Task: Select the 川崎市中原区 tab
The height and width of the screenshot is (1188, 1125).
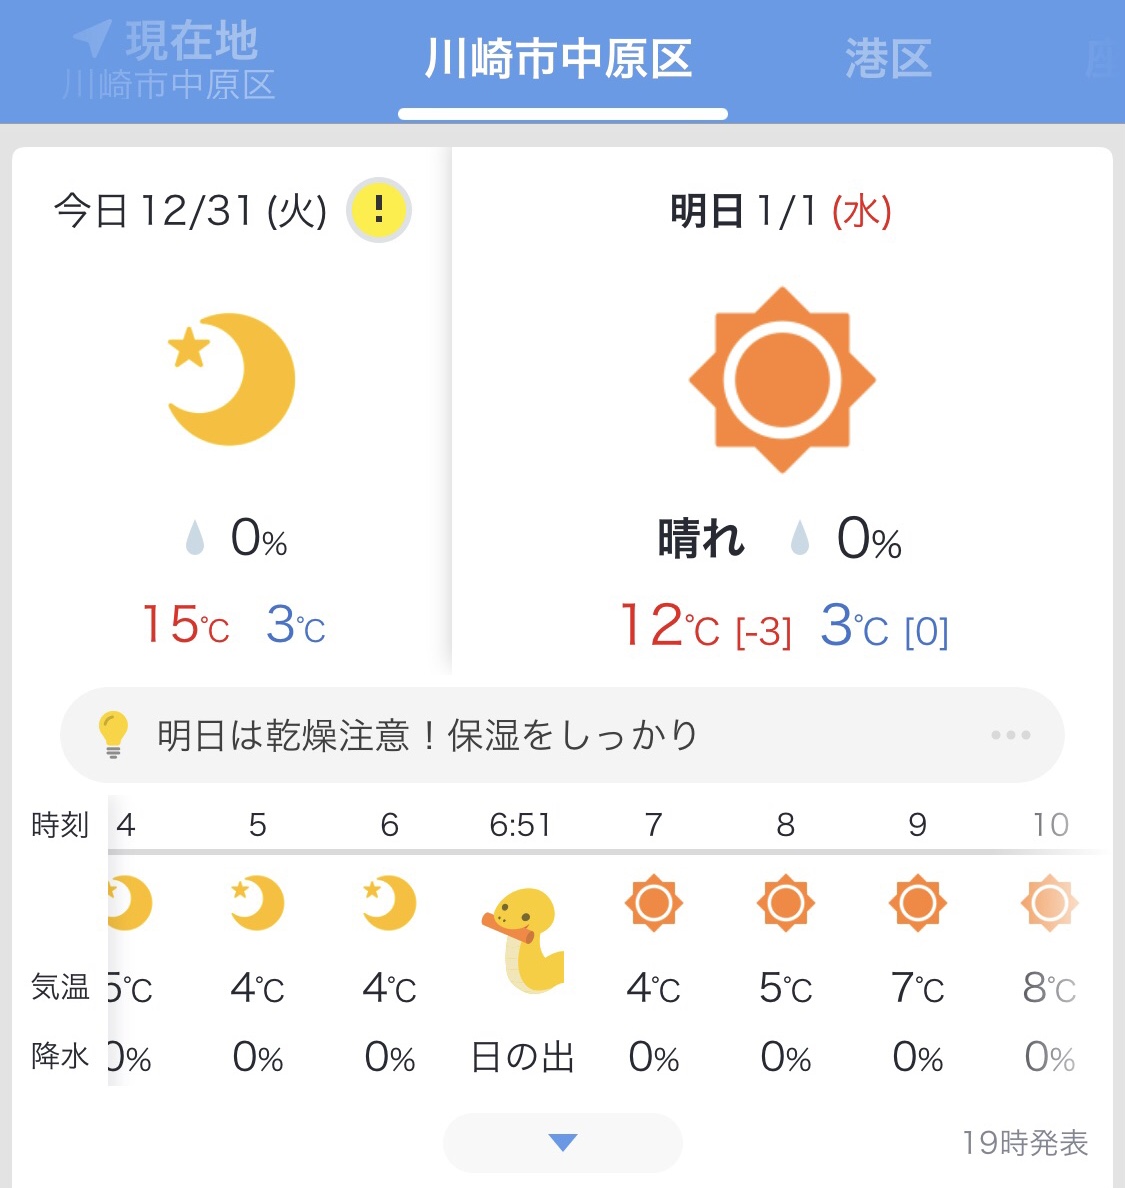Action: 558,59
